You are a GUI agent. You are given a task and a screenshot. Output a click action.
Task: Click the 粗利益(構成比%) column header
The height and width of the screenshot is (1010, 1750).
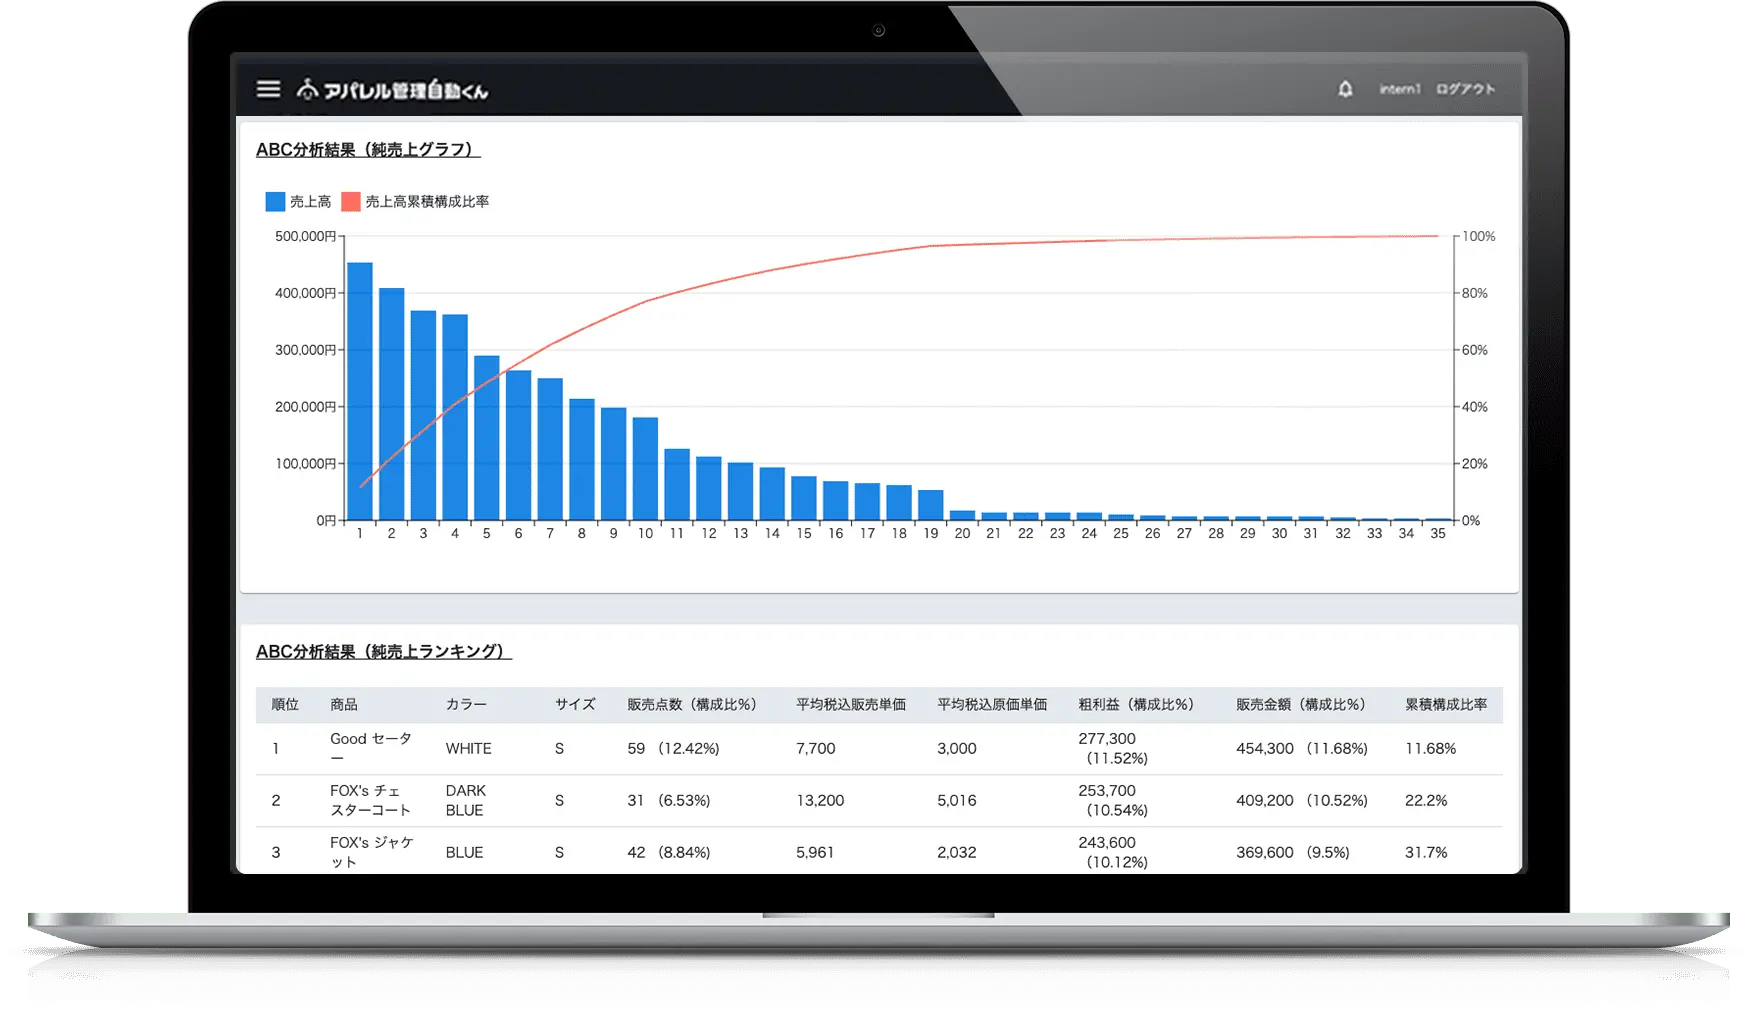click(1136, 704)
